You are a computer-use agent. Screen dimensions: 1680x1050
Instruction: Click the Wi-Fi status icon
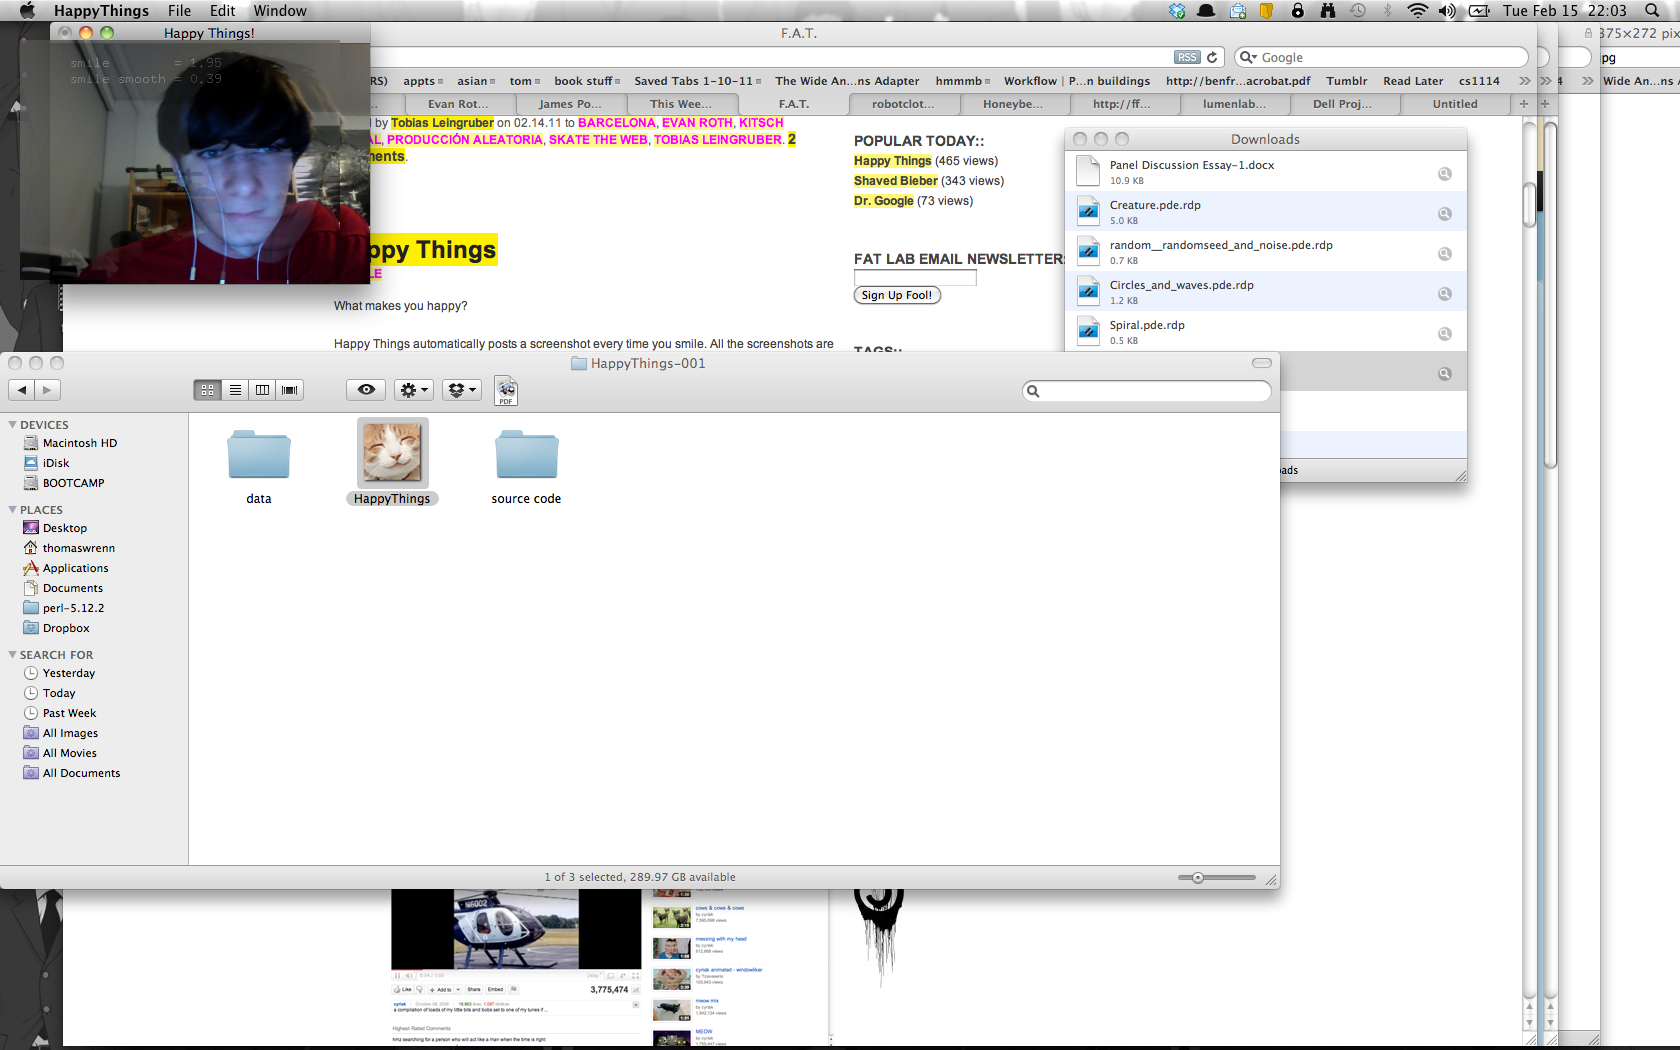tap(1416, 11)
